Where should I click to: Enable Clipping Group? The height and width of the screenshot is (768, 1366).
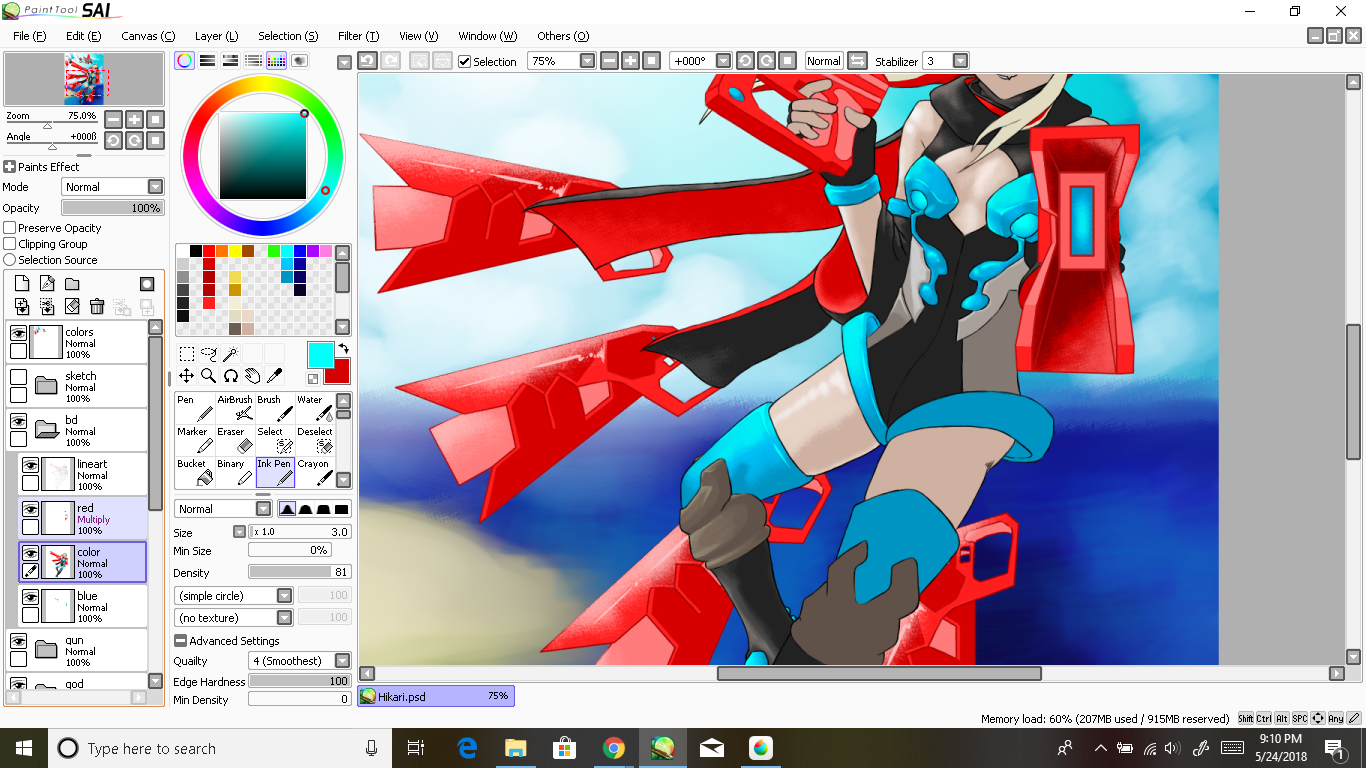[x=10, y=244]
